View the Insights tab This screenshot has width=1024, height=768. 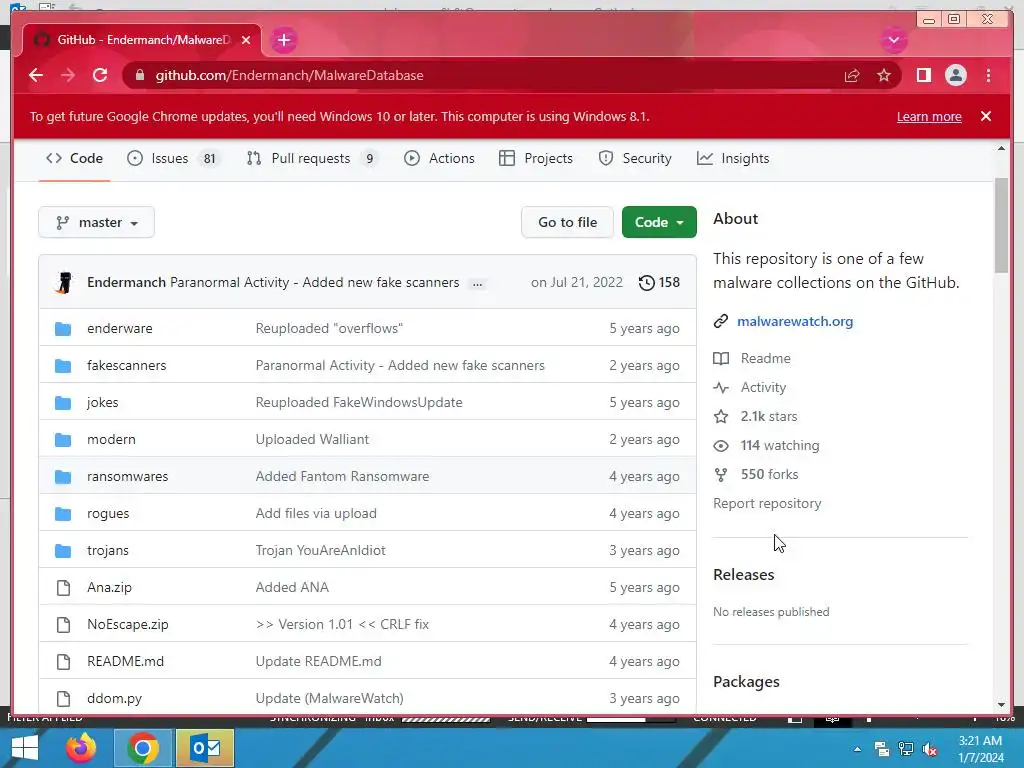733,158
